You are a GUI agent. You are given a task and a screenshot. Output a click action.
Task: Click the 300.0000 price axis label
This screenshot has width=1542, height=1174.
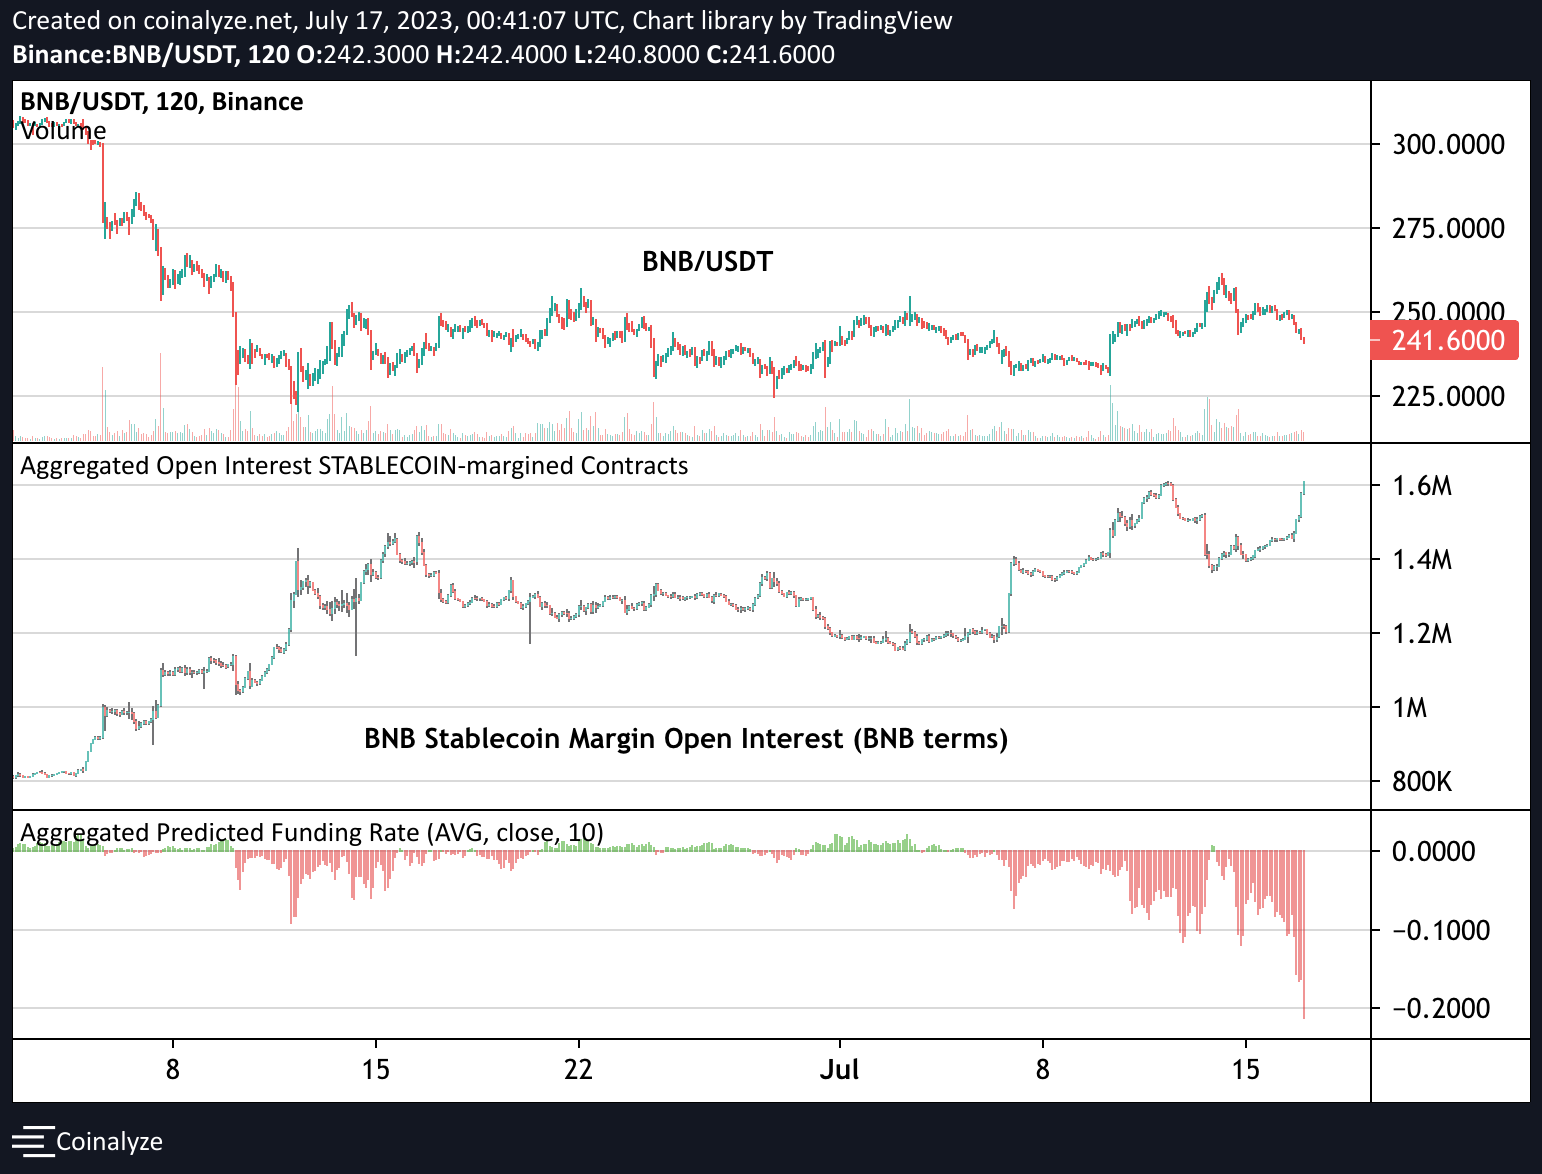pos(1448,145)
